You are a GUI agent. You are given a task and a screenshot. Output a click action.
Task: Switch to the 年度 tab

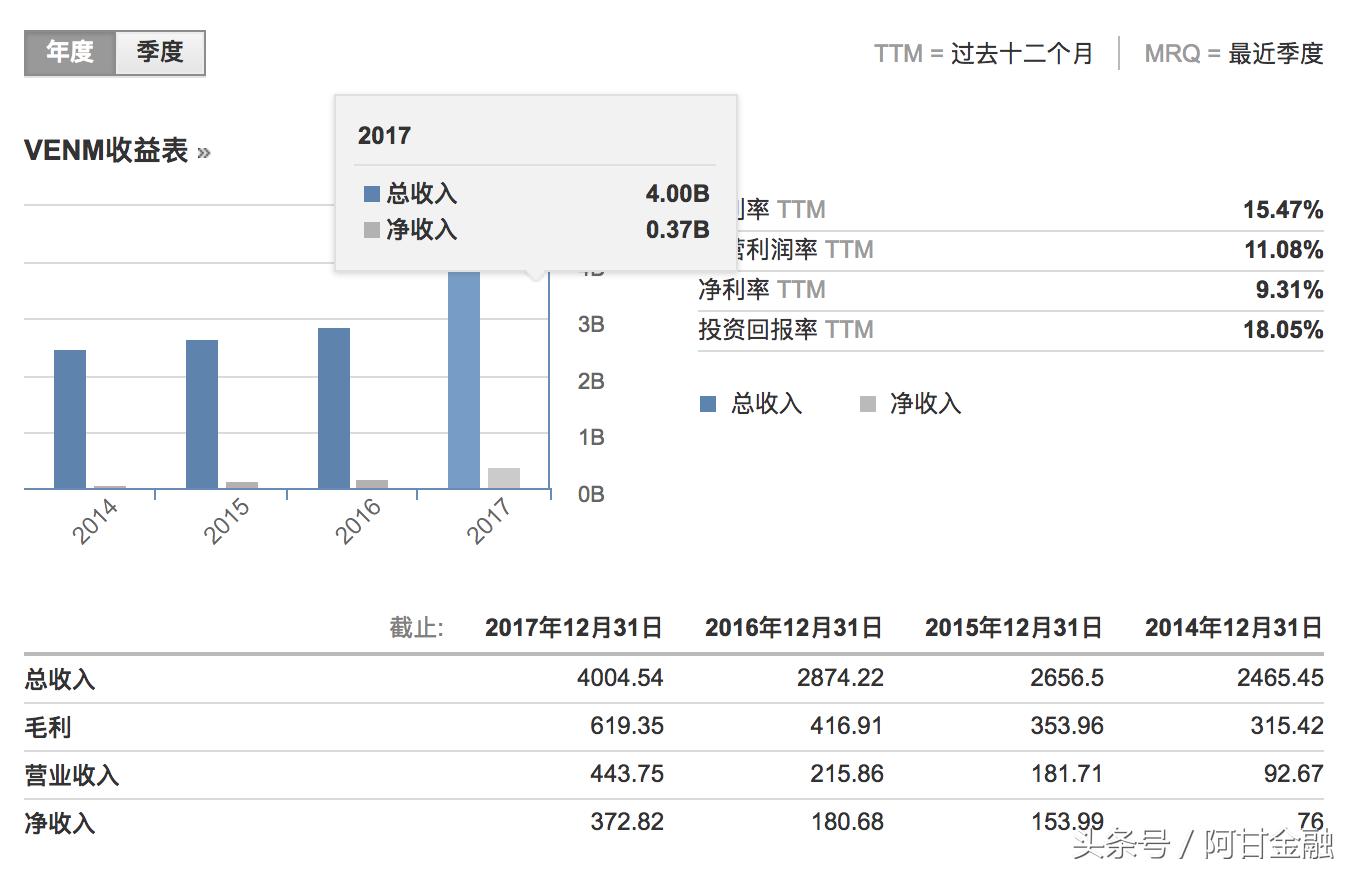pyautogui.click(x=67, y=52)
